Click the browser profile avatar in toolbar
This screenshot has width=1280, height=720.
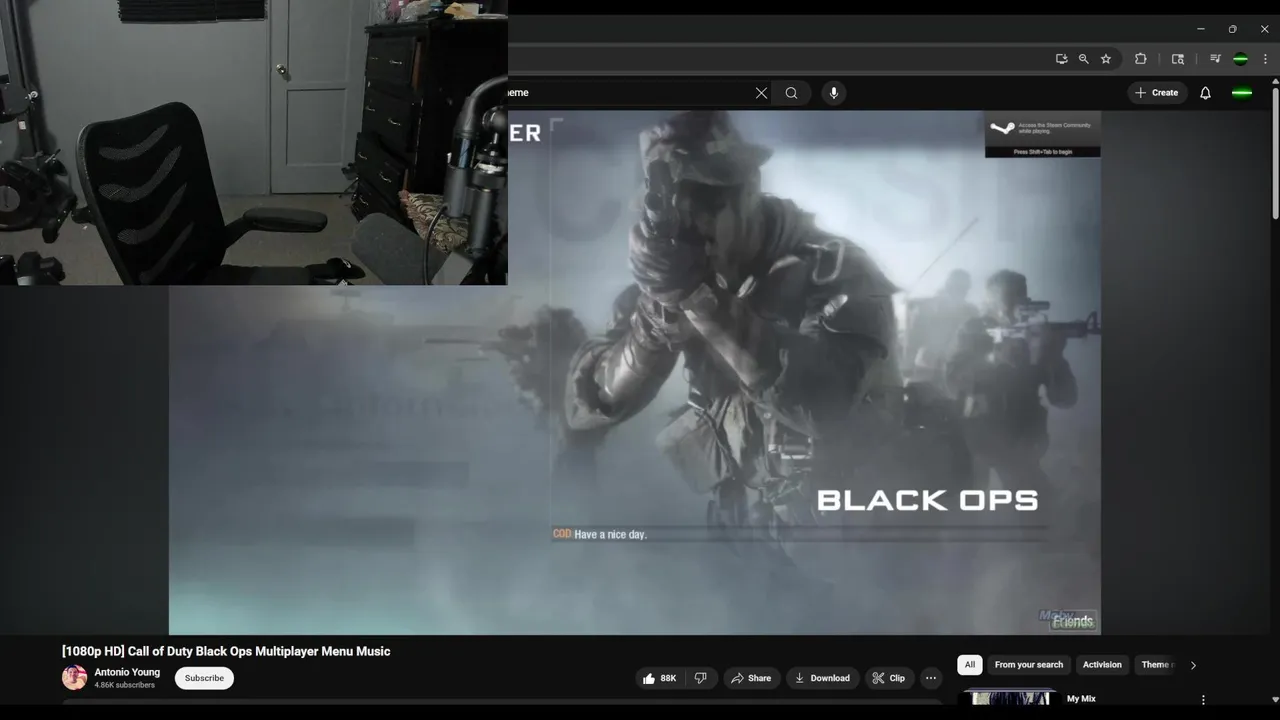(x=1241, y=59)
